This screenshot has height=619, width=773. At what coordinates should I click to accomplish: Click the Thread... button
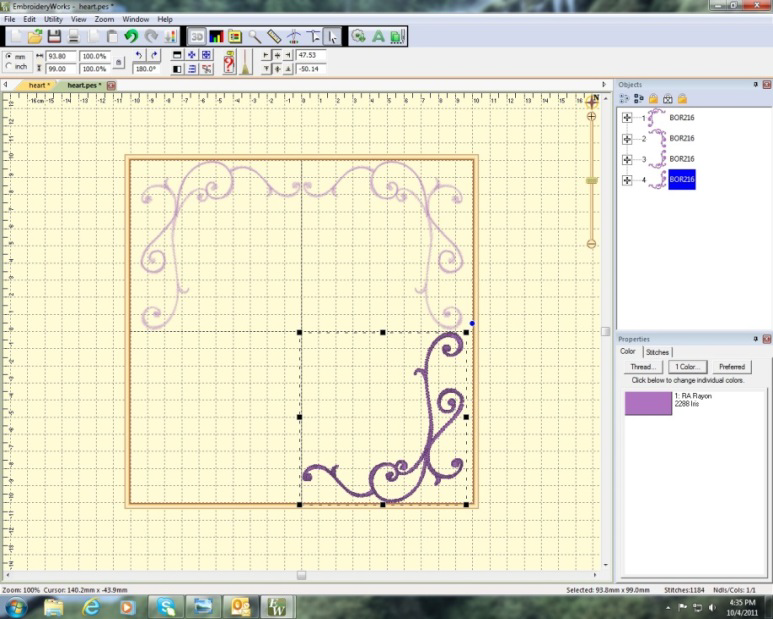[x=642, y=367]
